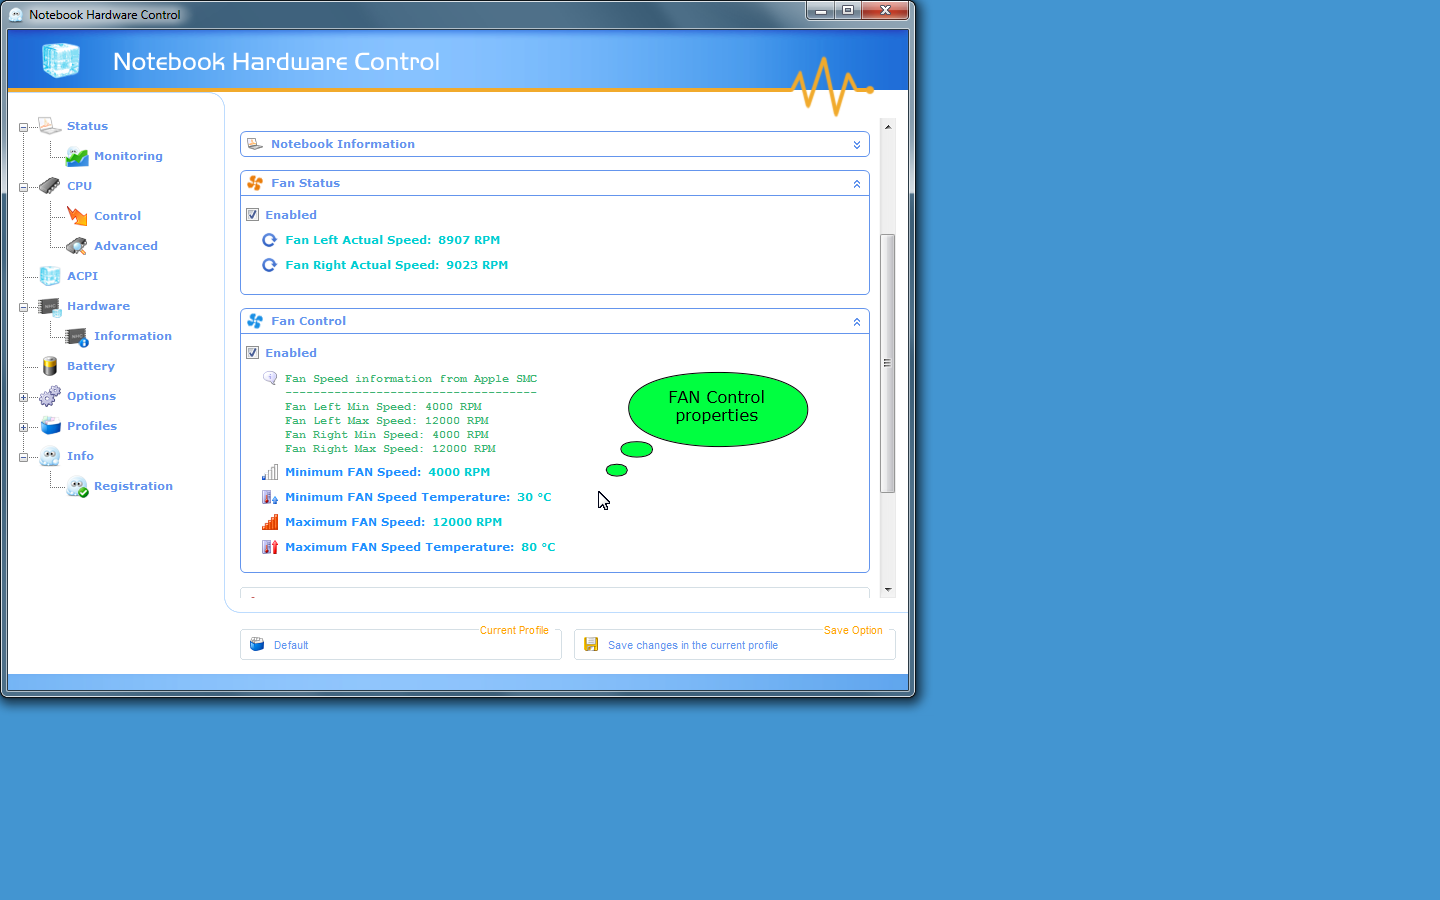The width and height of the screenshot is (1440, 900).
Task: Select Hardware Information in the tree
Action: tap(132, 336)
